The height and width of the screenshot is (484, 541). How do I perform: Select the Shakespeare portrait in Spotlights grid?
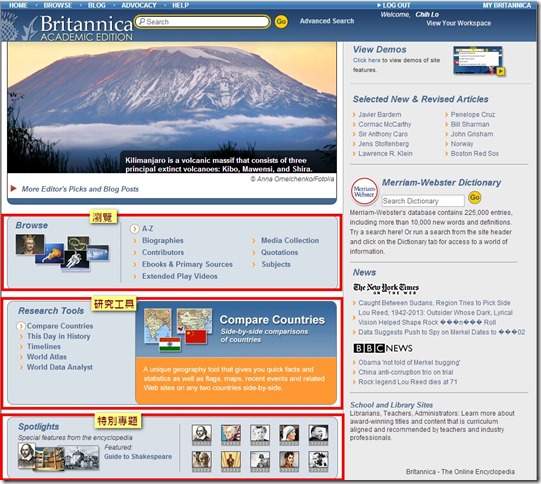(x=201, y=435)
